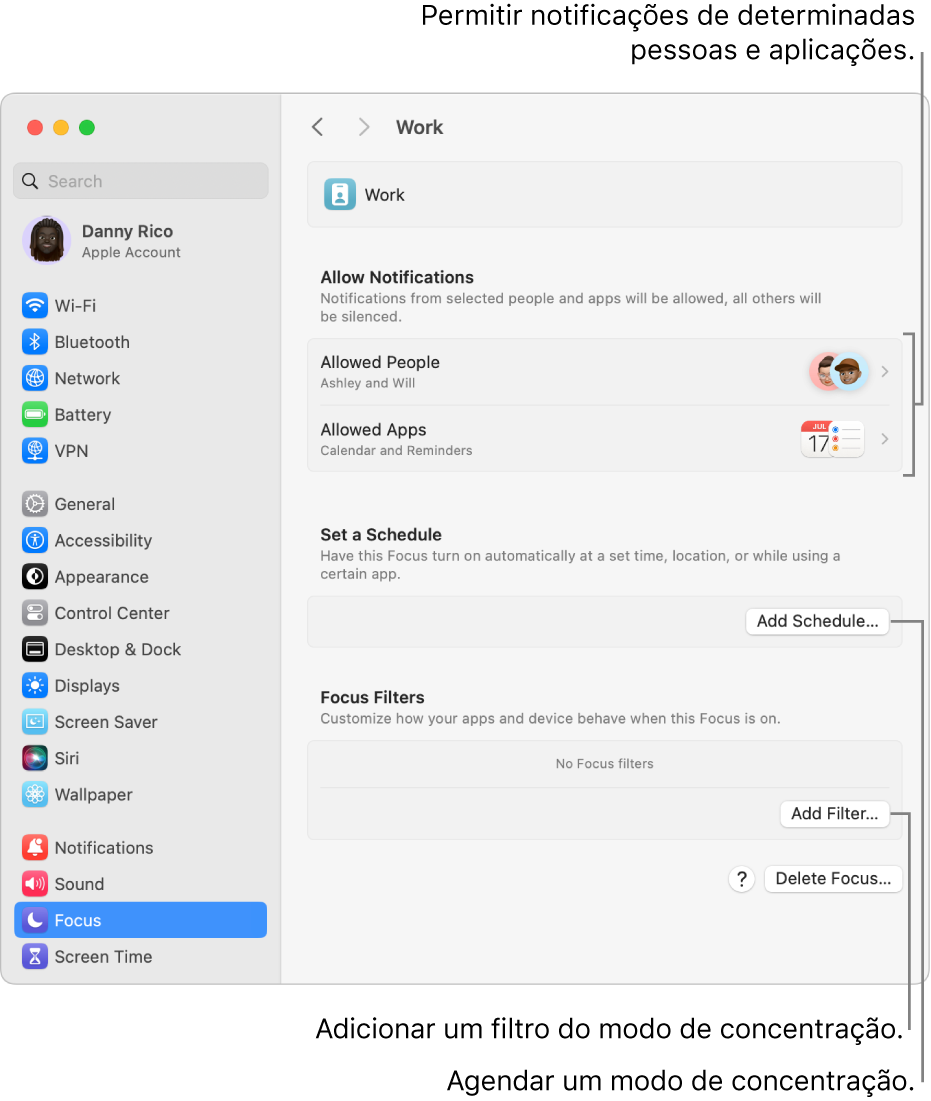Click the Work focus badge icon
Image resolution: width=931 pixels, height=1101 pixels.
tap(340, 195)
